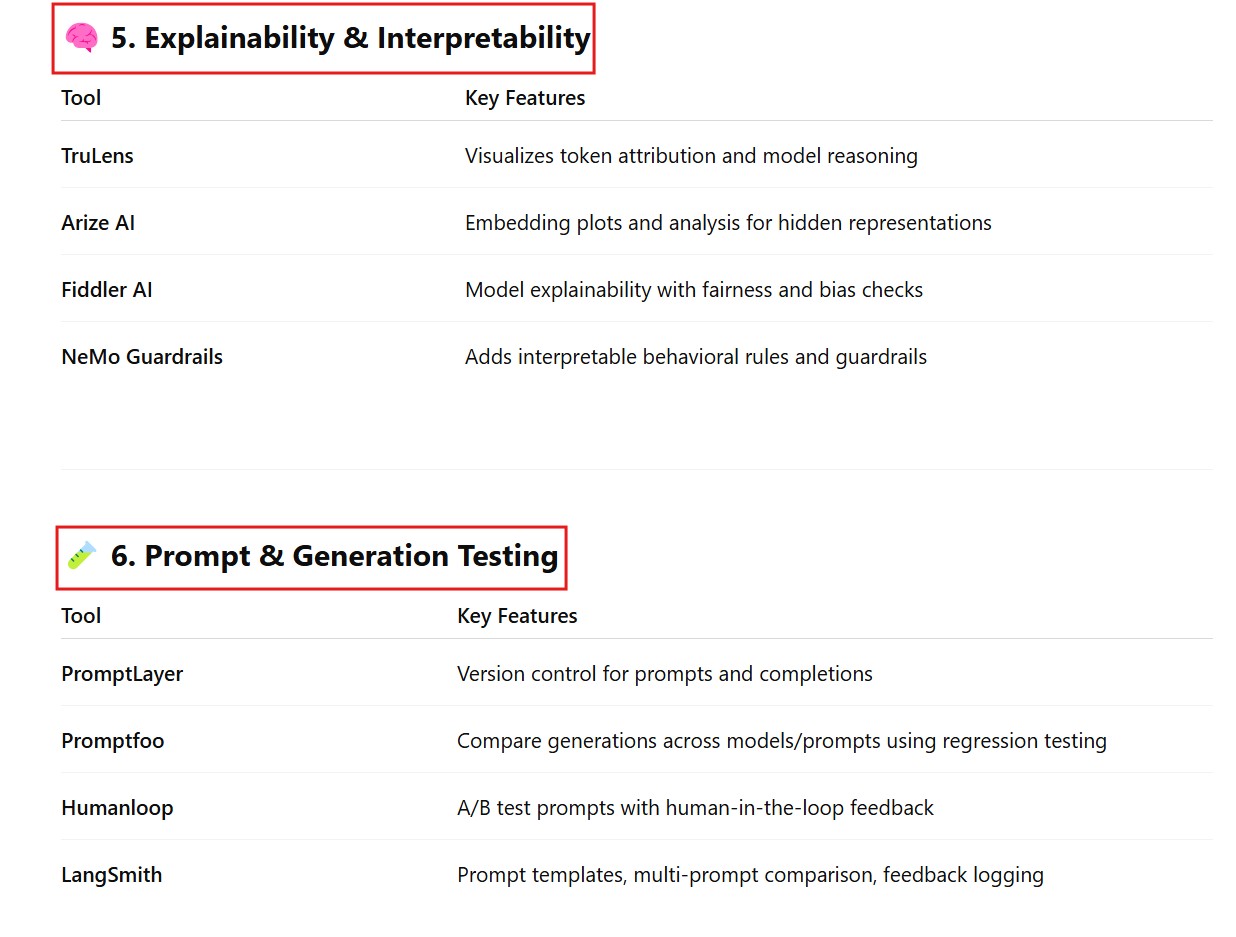Click the LangSmith tool name
Image resolution: width=1236 pixels, height=937 pixels.
pos(112,875)
